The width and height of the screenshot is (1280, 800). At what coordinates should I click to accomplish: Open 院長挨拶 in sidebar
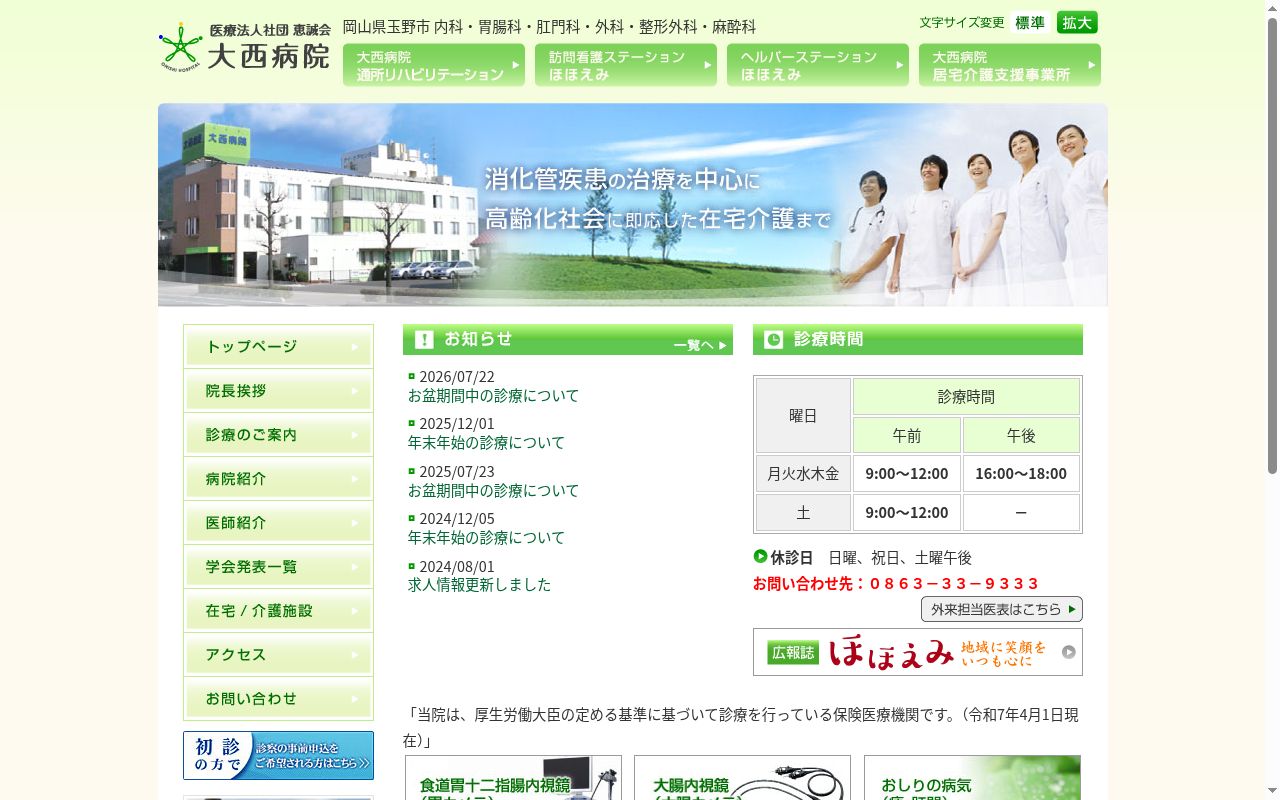point(278,391)
